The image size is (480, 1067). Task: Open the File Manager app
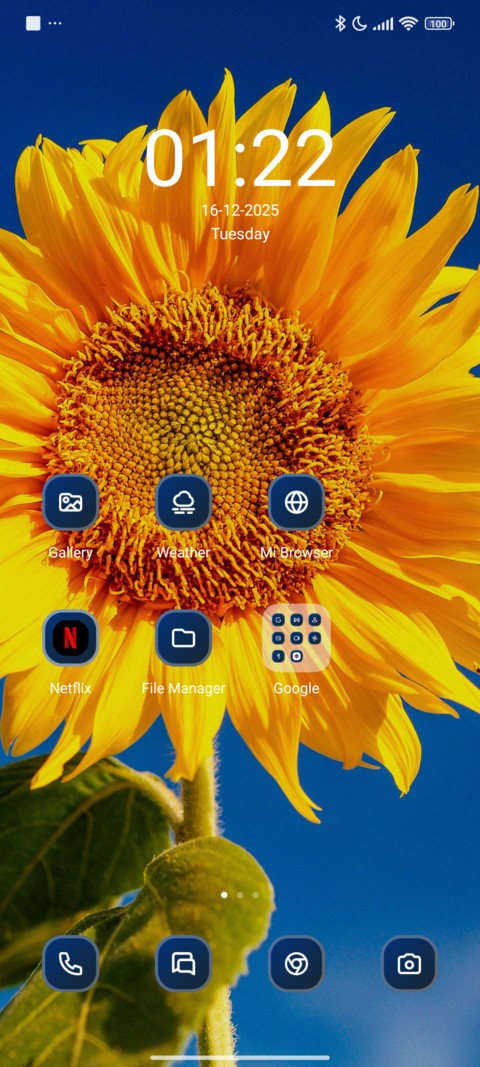183,638
